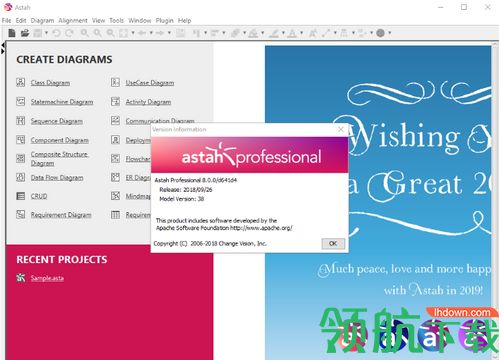The height and width of the screenshot is (360, 499).
Task: Click the gray circle toolbar icon
Action: (380, 33)
